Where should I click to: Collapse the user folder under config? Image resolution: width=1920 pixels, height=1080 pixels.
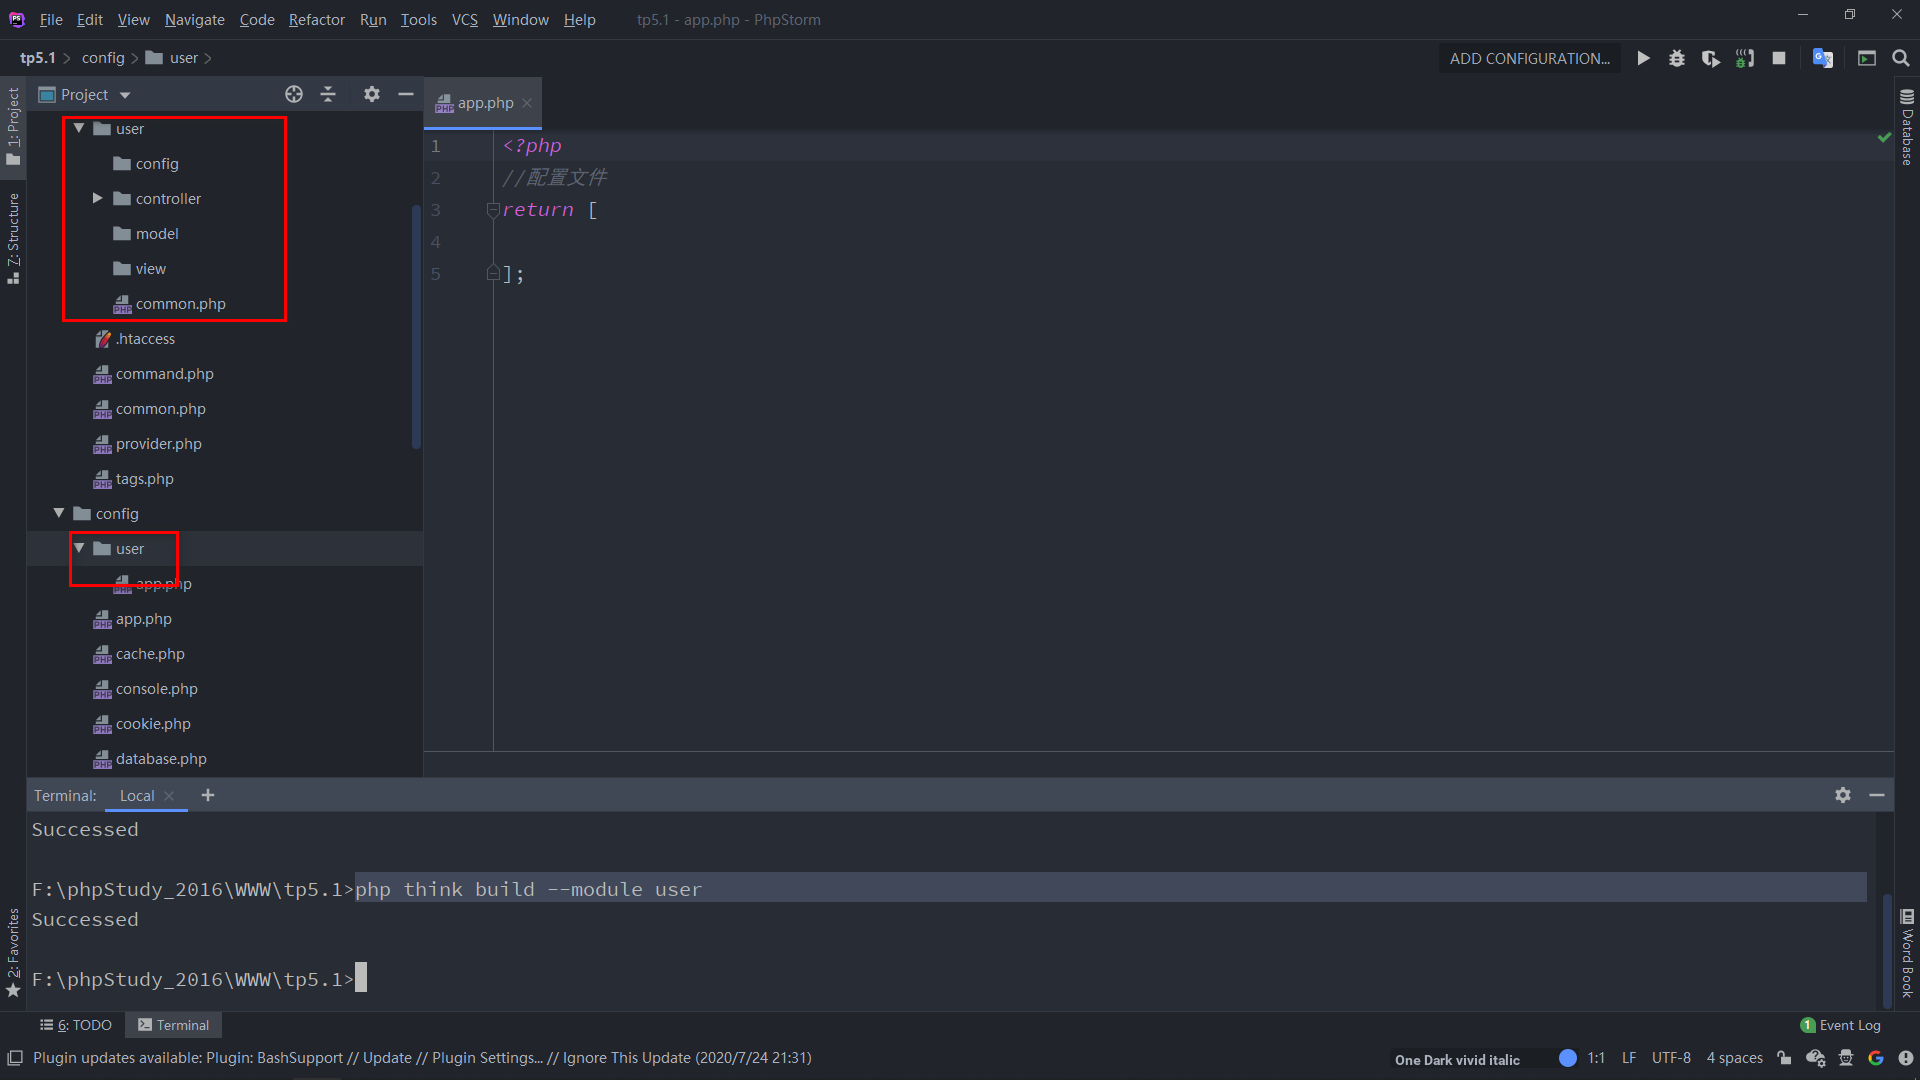point(79,548)
